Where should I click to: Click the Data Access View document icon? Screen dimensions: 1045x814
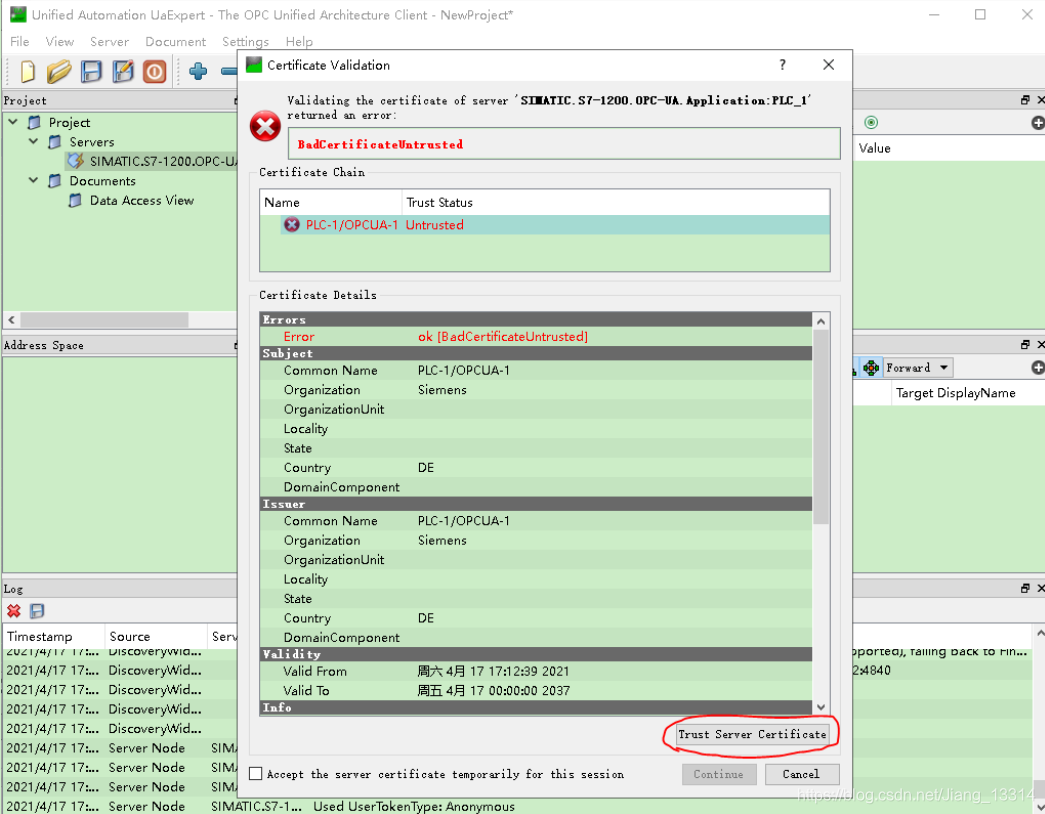76,201
